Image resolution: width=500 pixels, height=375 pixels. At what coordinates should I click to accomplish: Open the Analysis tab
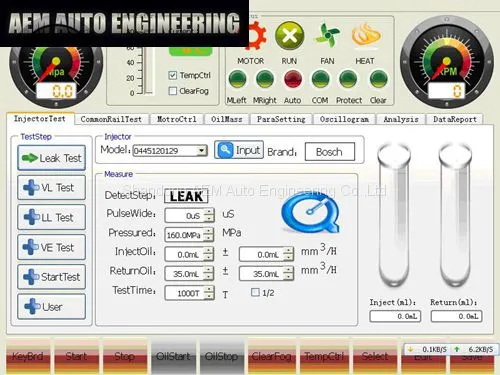[x=401, y=119]
